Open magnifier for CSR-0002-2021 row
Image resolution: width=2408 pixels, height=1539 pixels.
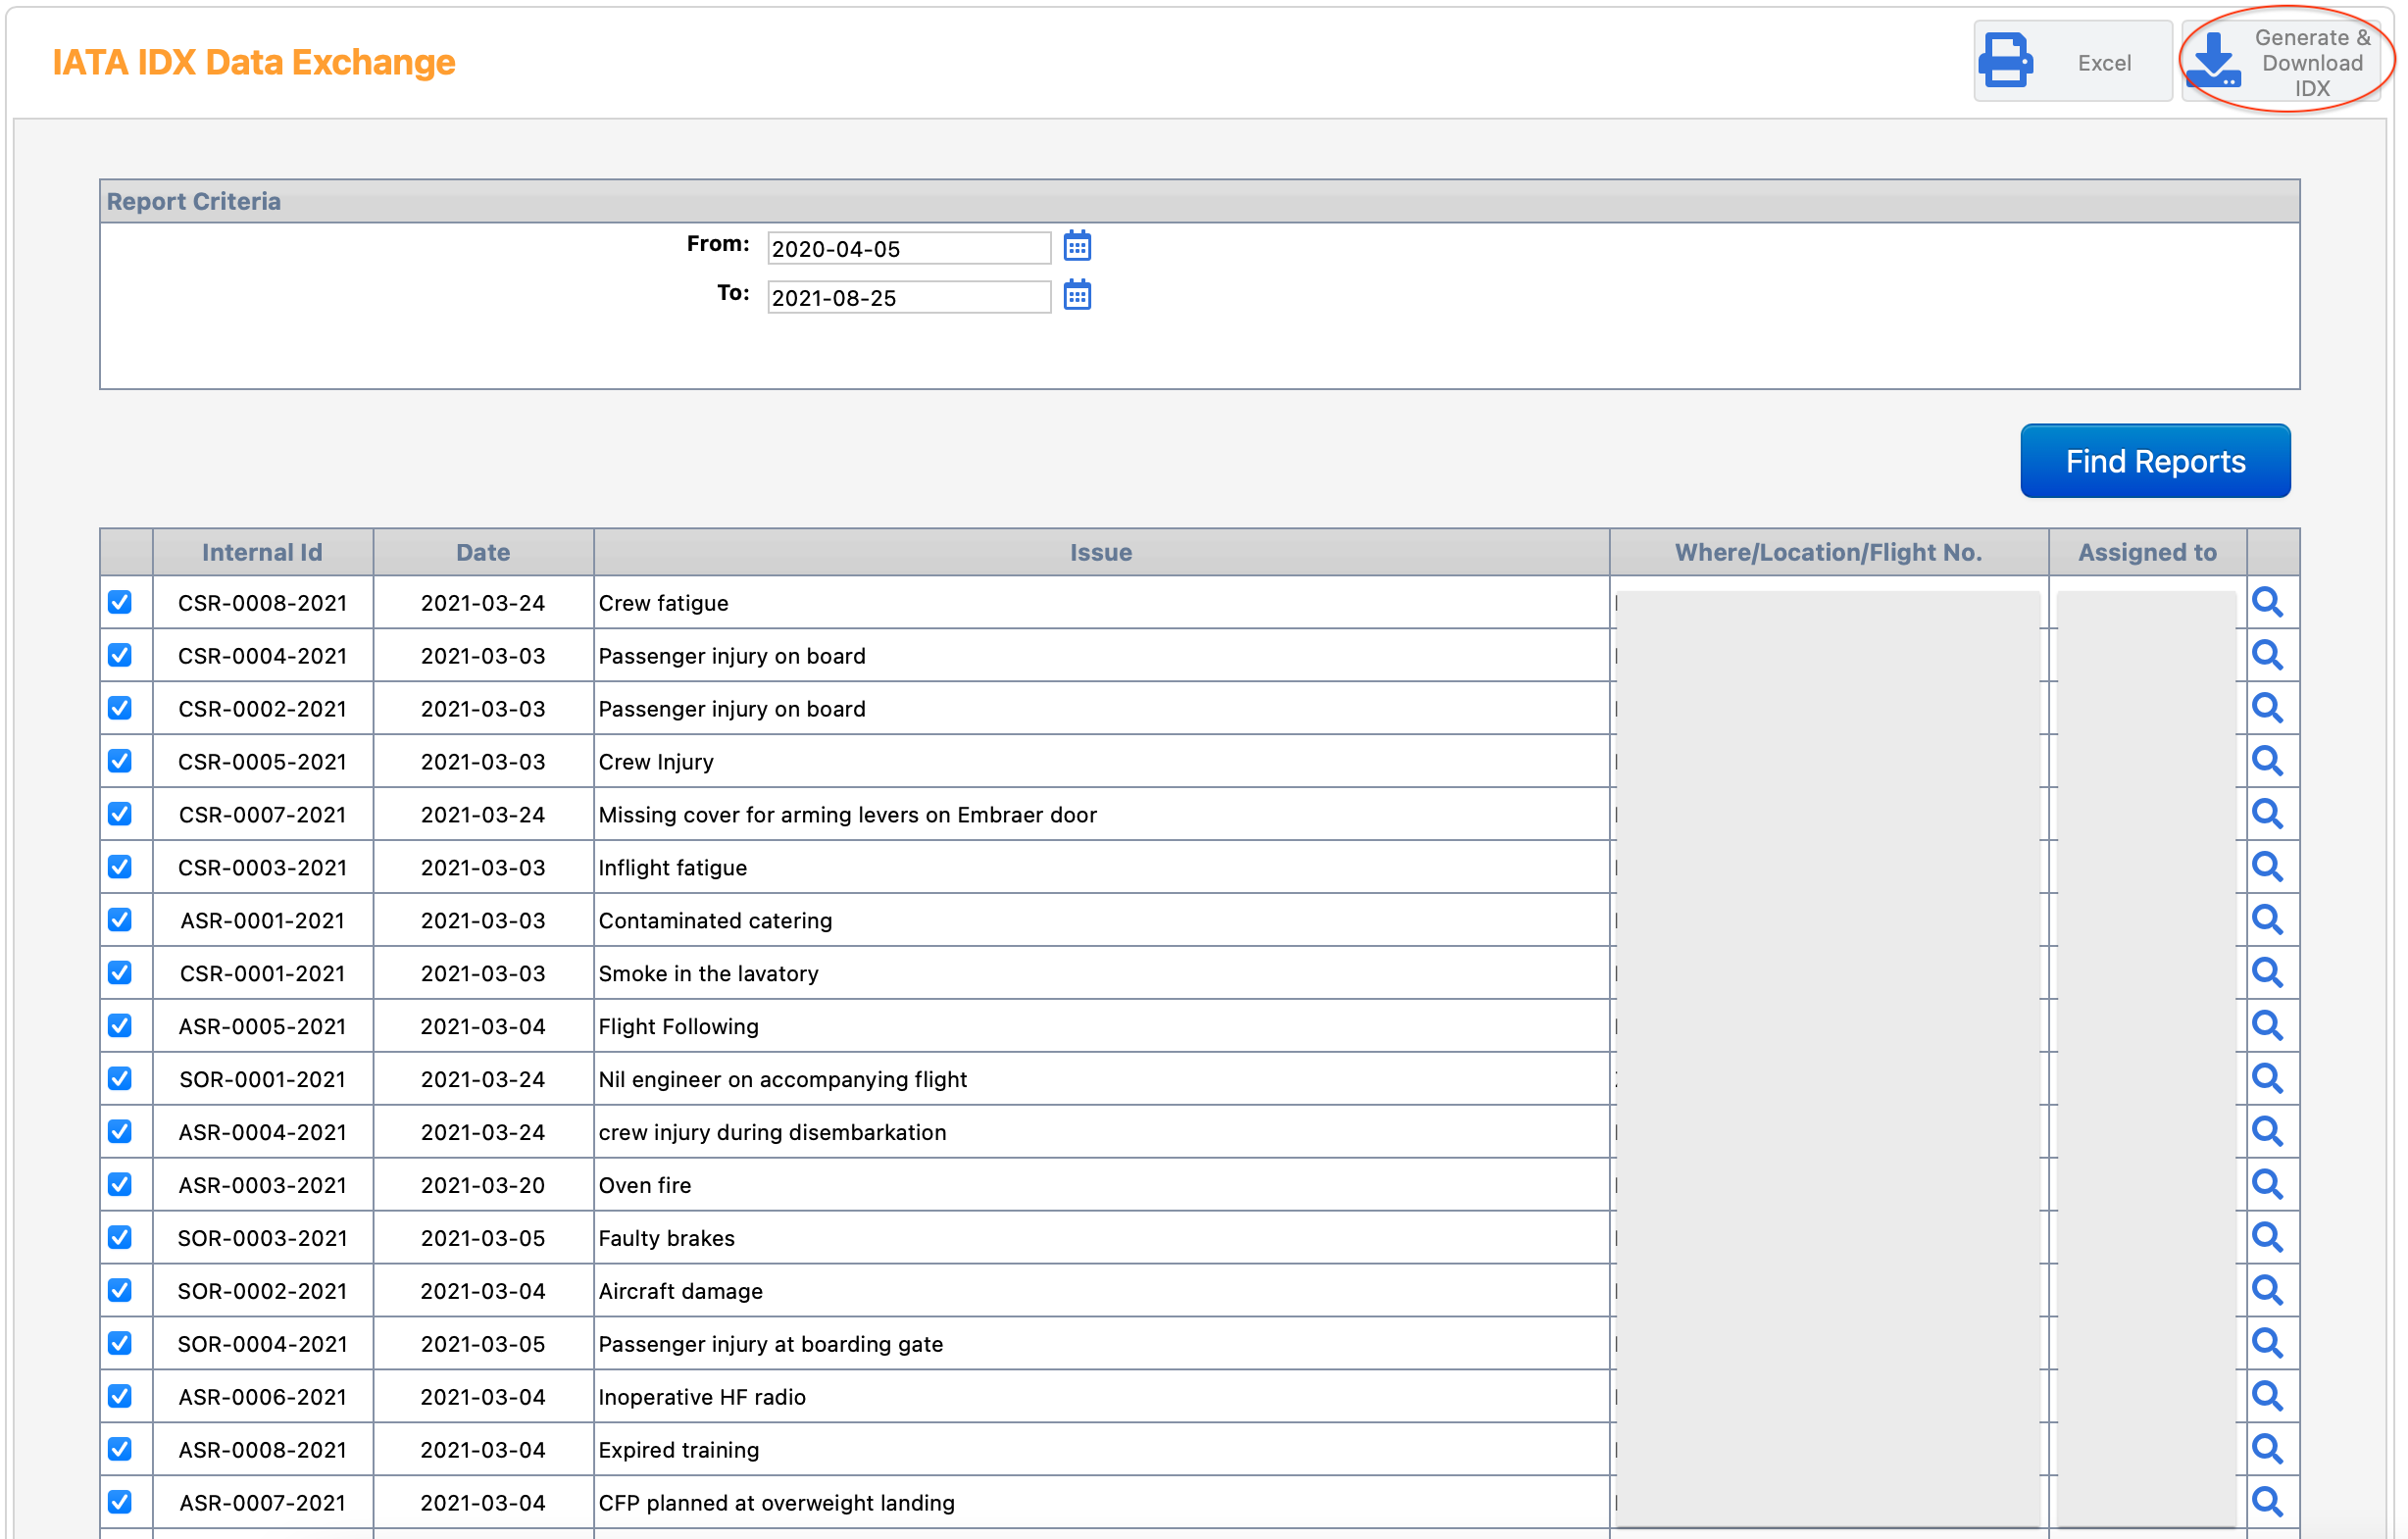2267,708
